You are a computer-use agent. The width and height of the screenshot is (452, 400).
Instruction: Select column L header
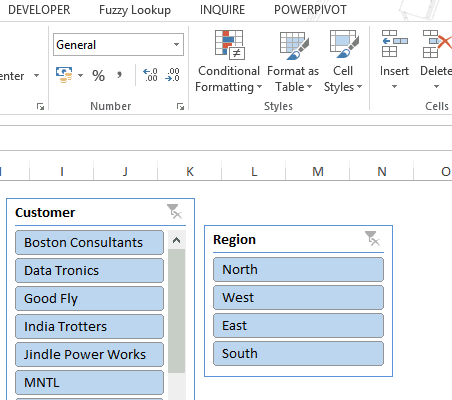pos(254,171)
